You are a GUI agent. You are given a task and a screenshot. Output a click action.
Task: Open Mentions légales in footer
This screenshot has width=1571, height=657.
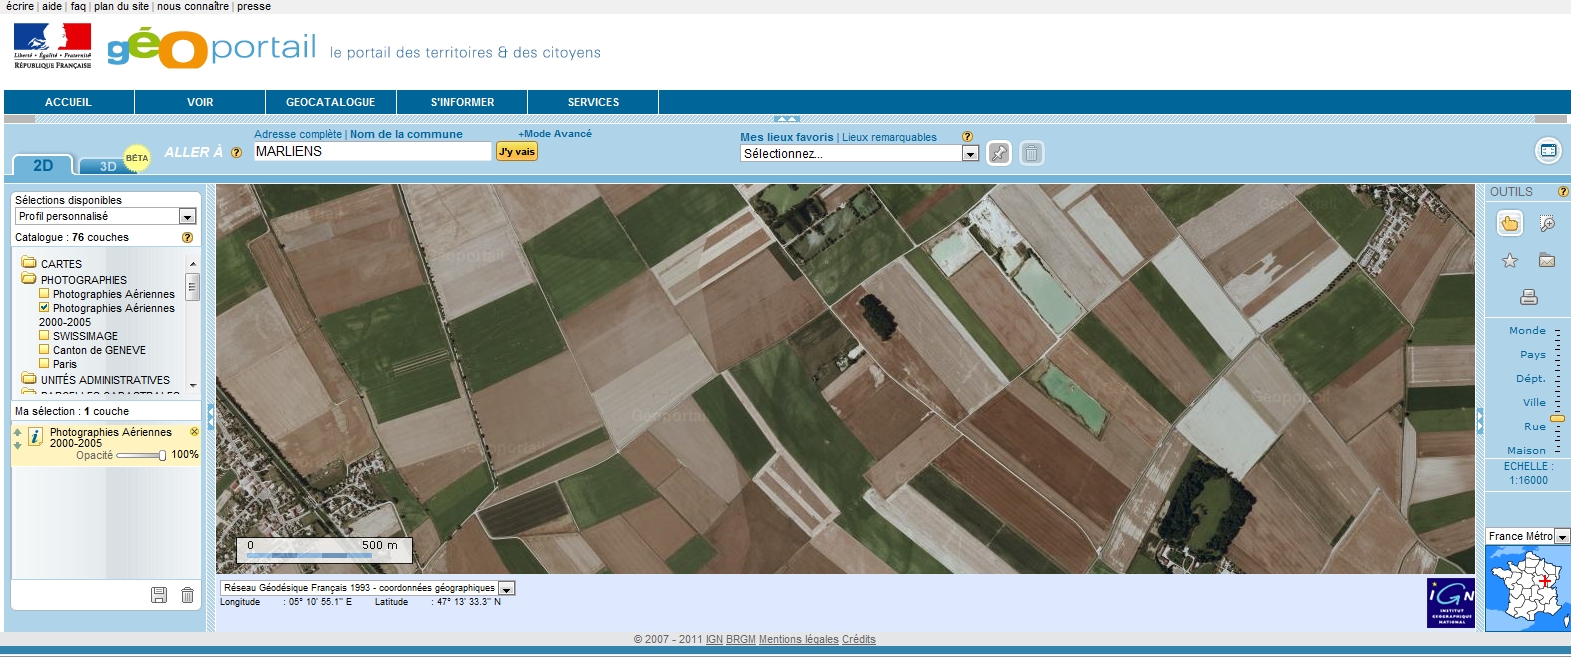pyautogui.click(x=799, y=639)
